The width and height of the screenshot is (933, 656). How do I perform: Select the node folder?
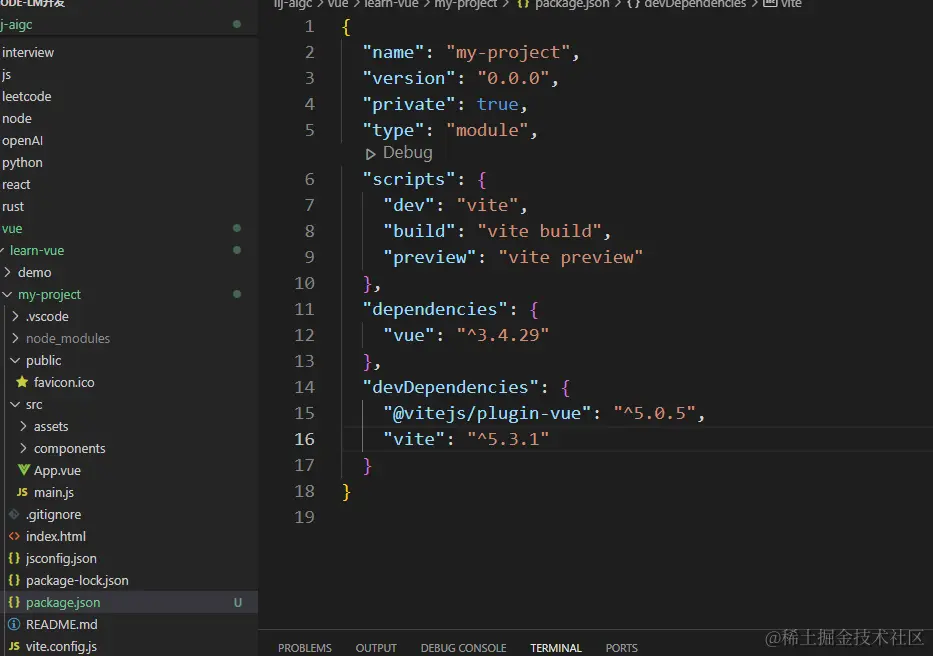coord(17,118)
